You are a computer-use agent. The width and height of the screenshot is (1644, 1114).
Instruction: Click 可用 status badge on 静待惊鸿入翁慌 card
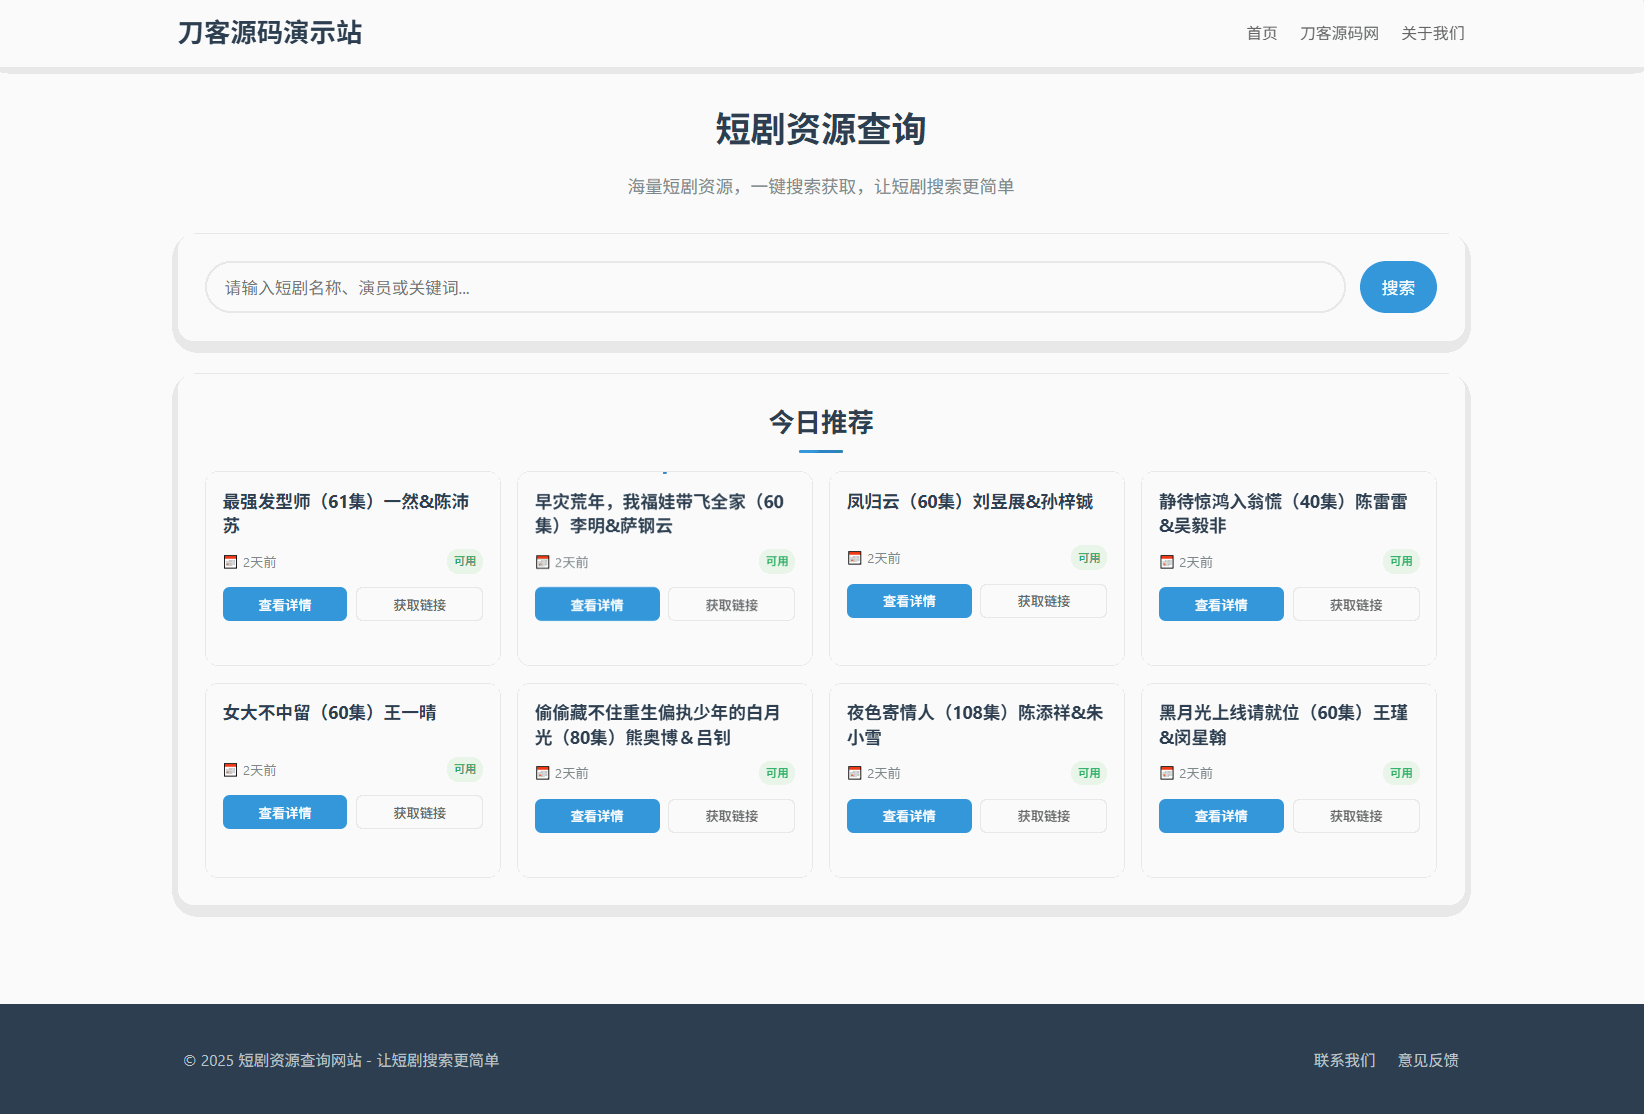point(1401,561)
